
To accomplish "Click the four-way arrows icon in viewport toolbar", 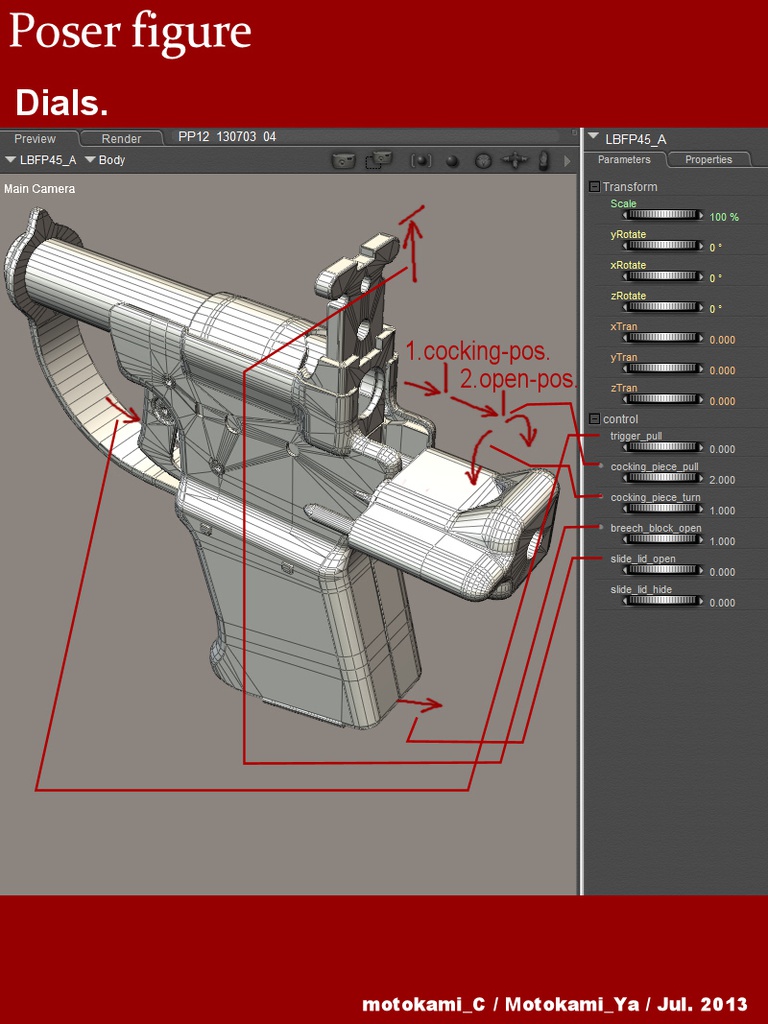I will [x=514, y=160].
